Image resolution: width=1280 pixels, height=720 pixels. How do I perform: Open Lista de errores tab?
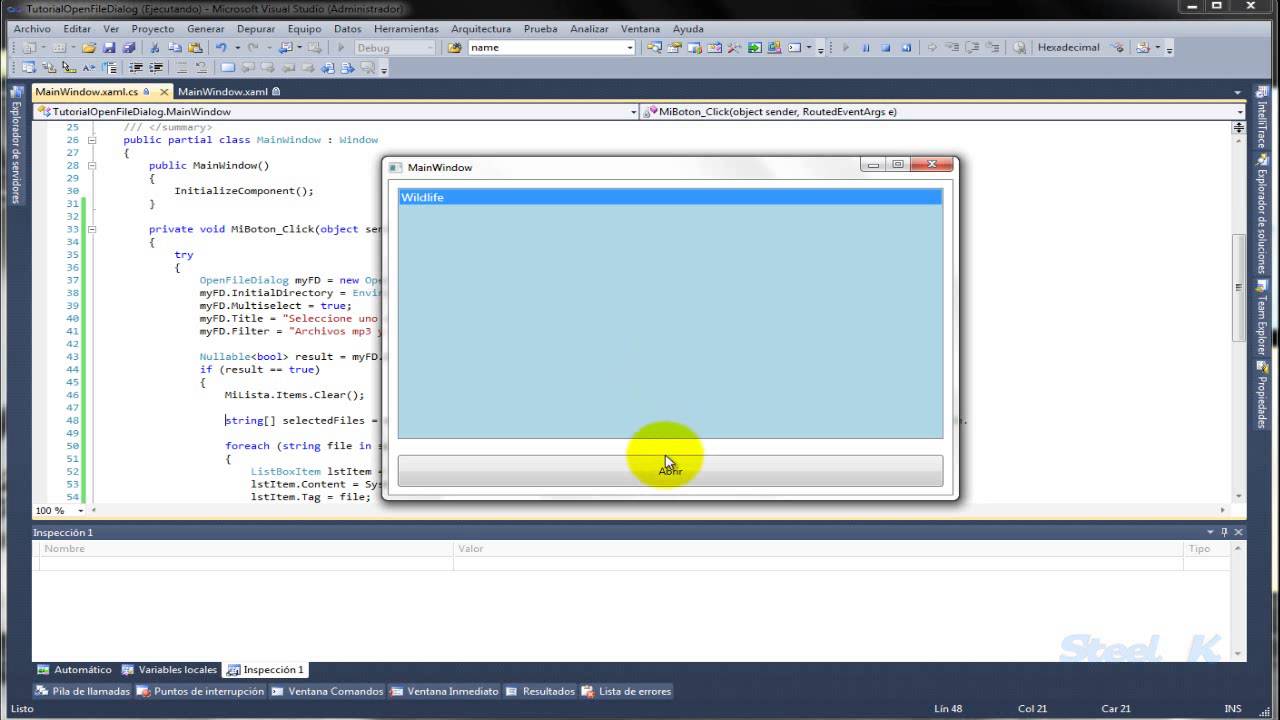[626, 691]
